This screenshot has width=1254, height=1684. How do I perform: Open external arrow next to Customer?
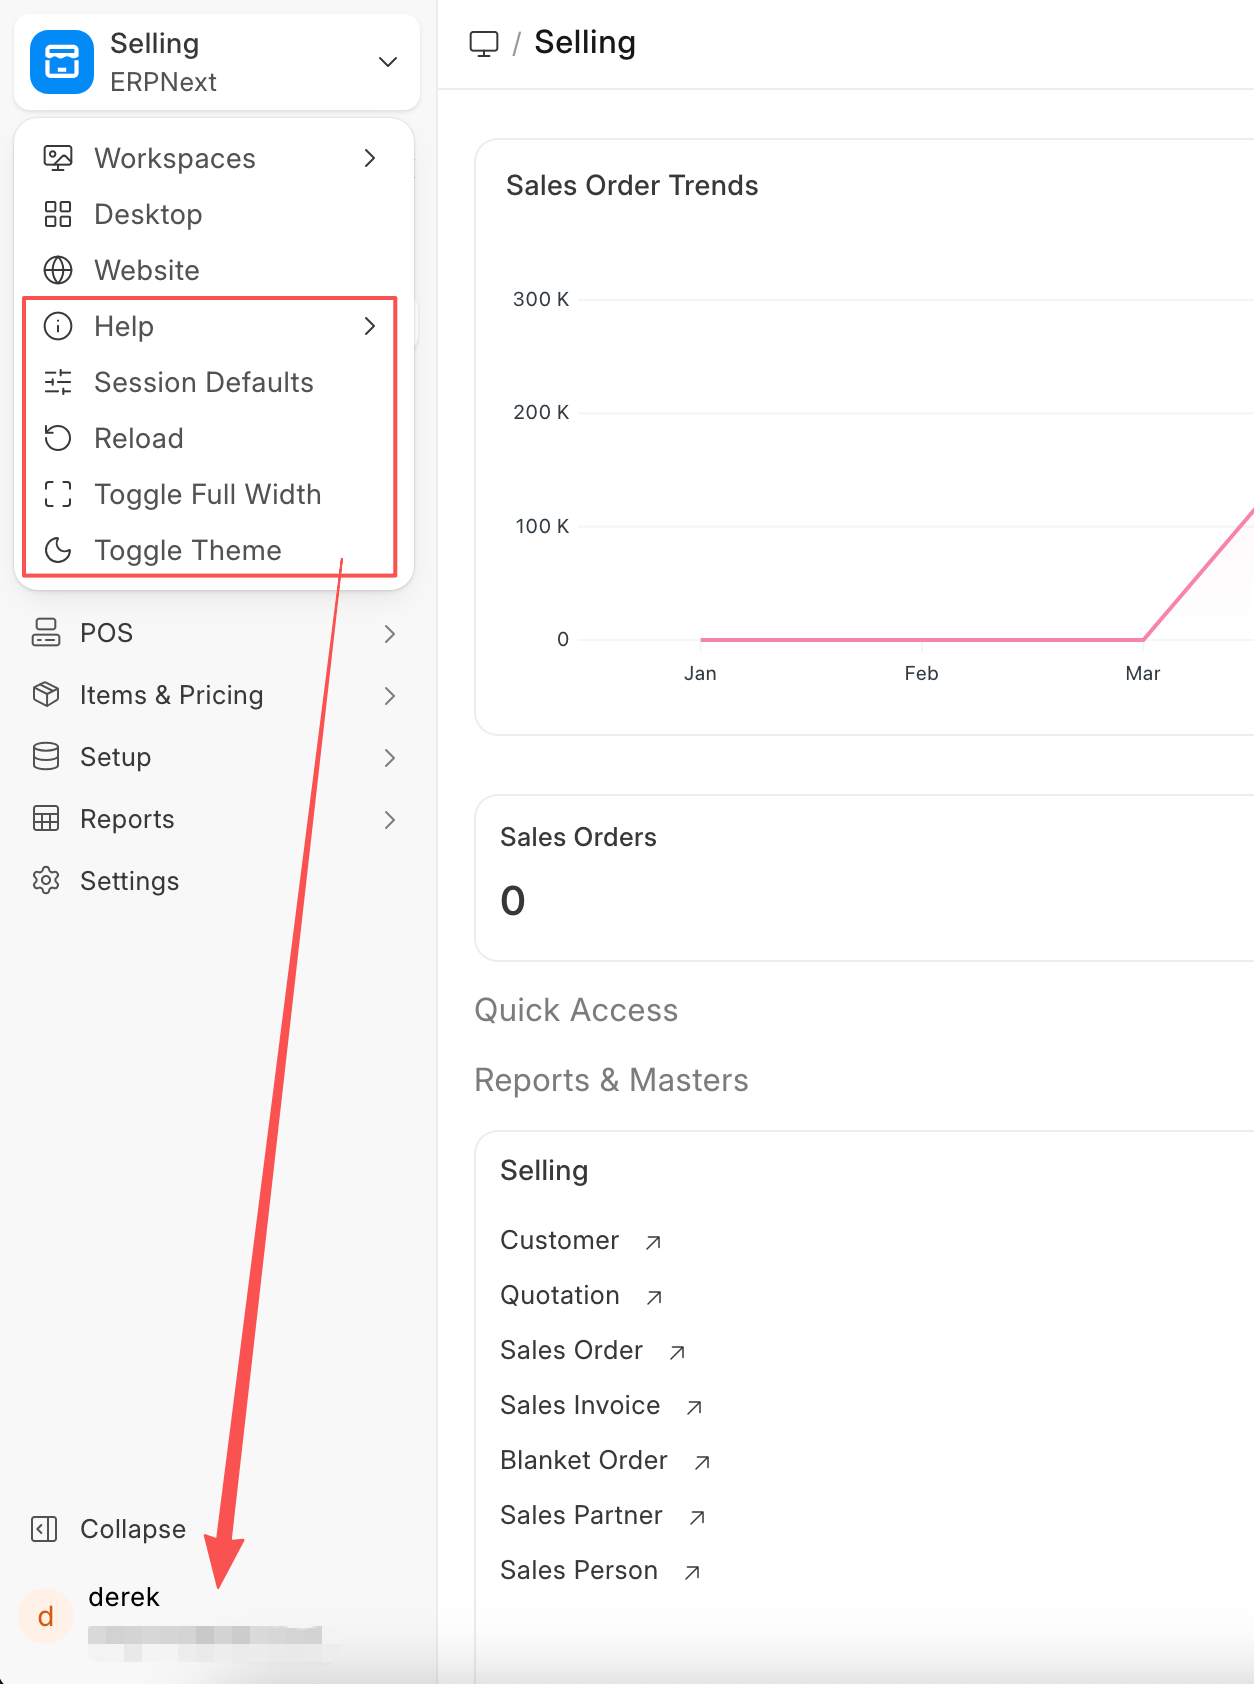[x=653, y=1242]
